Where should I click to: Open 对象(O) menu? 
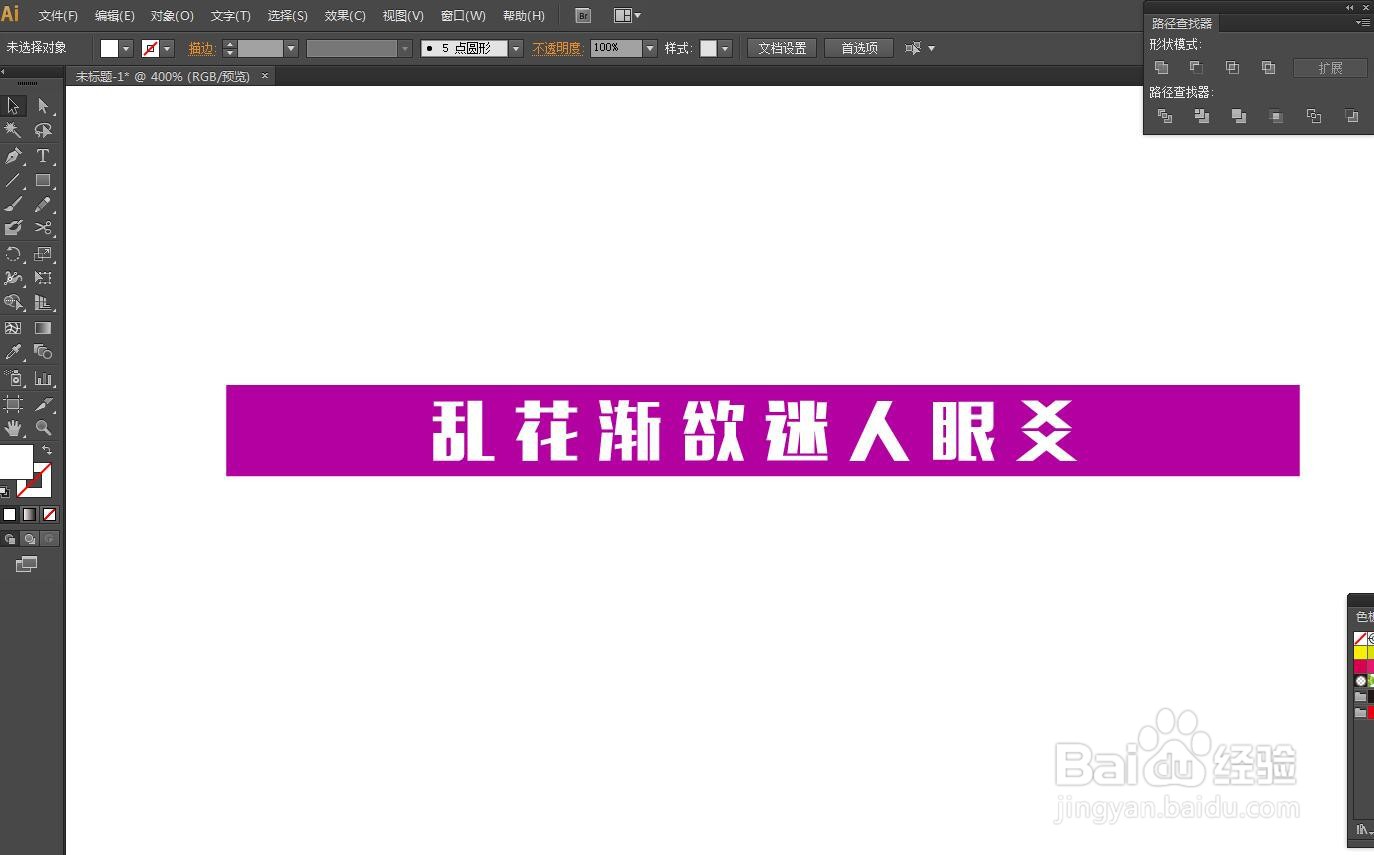pyautogui.click(x=172, y=16)
